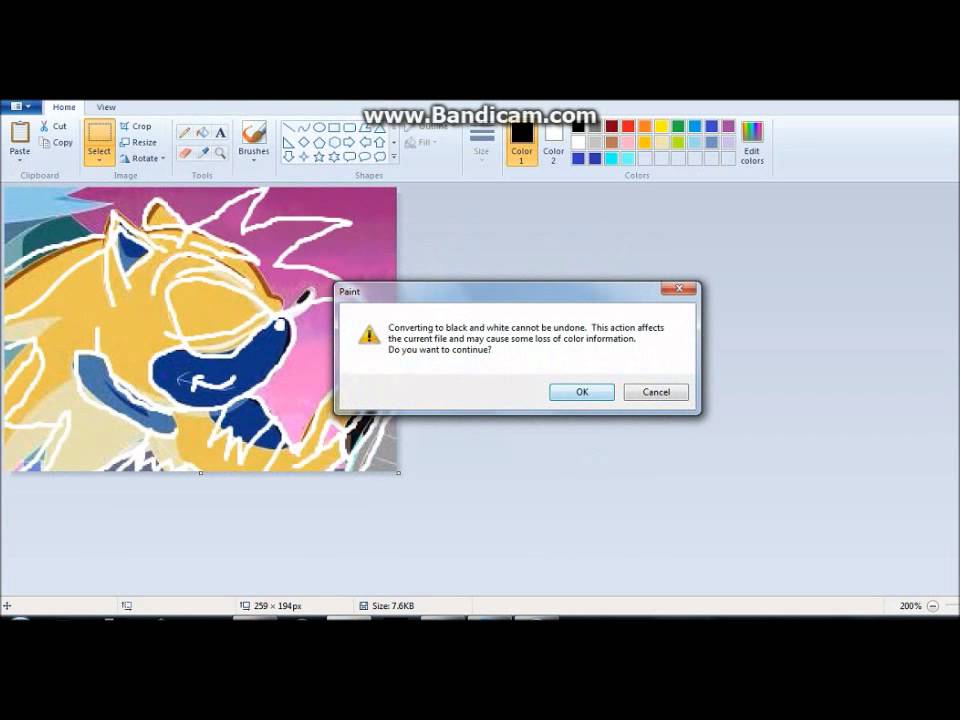Open the Rotate dropdown

[x=143, y=158]
